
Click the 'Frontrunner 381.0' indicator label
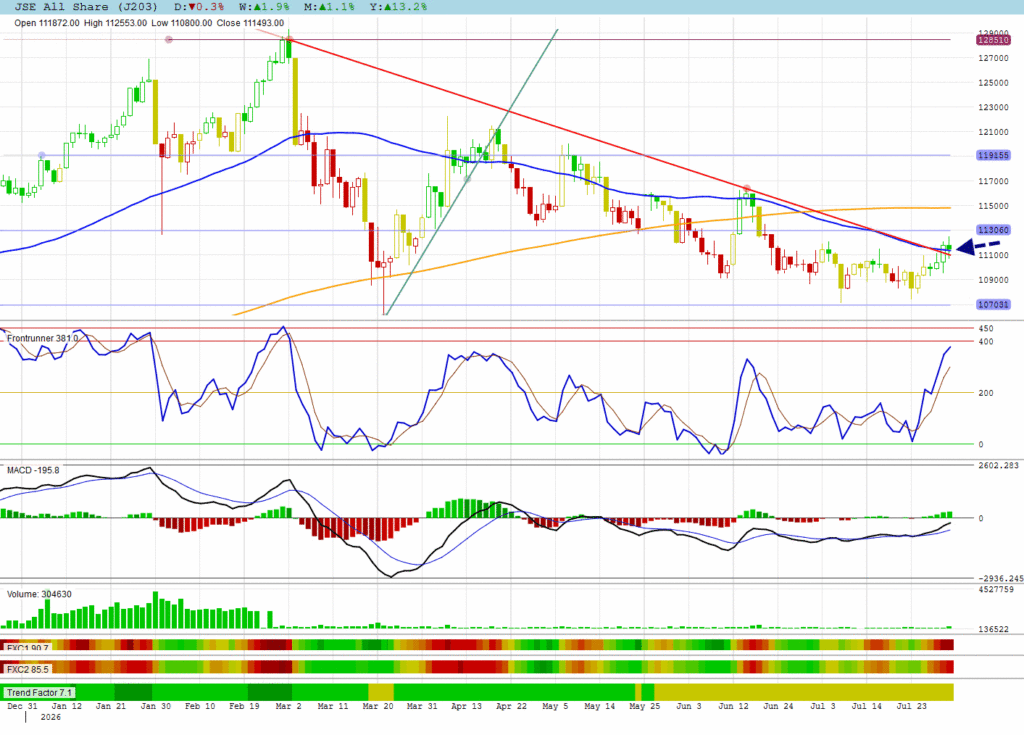[42, 338]
